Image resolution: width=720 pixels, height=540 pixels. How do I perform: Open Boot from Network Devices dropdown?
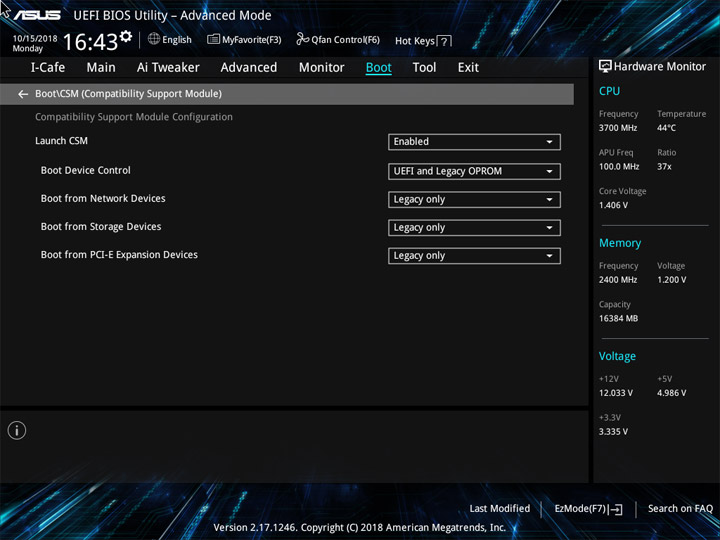pos(474,199)
